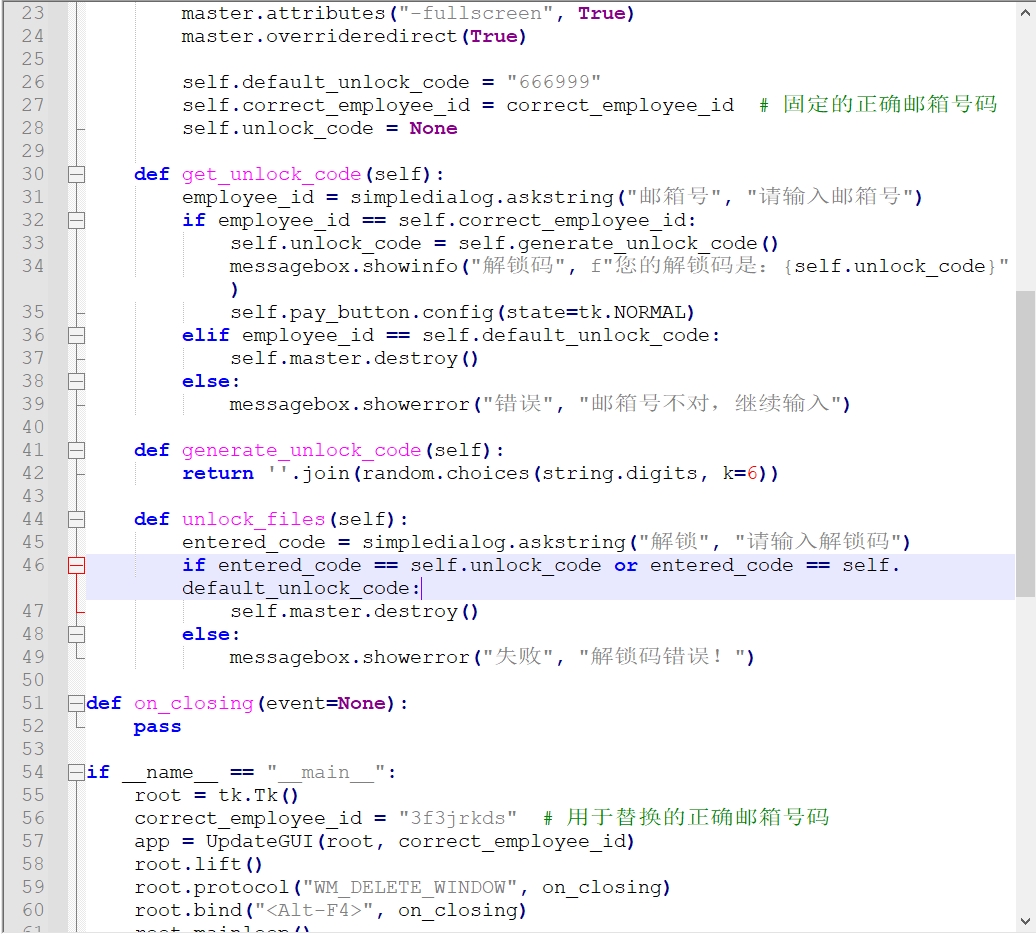Click the on_closing function name on line 51
1036x934 pixels.
(x=194, y=703)
